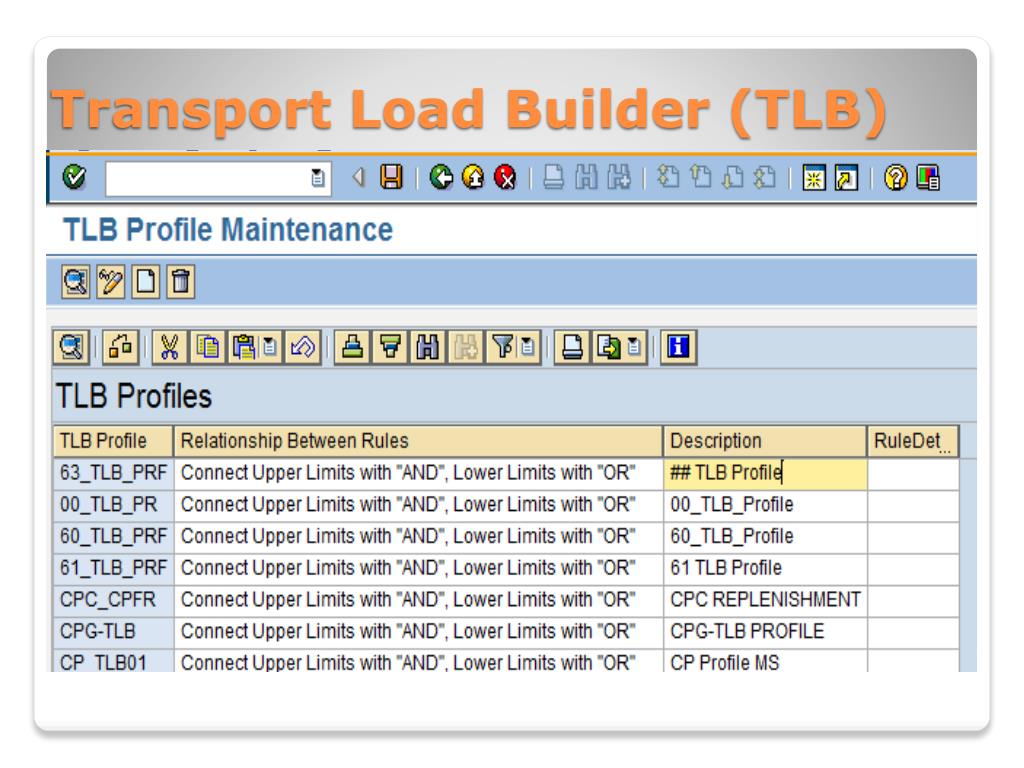Viewport: 1024px width, 768px height.
Task: Click the Relationship Between Rules column header
Action: [x=419, y=441]
